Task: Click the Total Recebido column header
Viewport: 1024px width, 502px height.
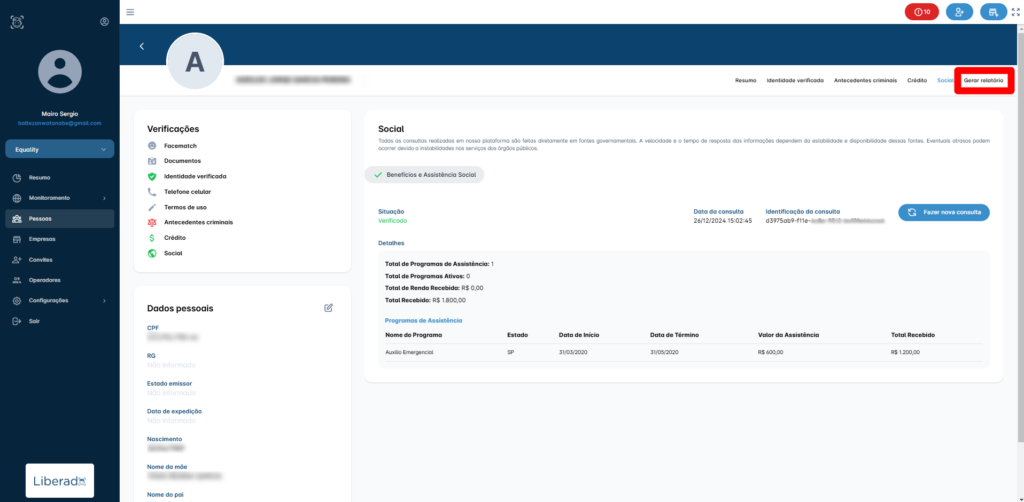Action: pyautogui.click(x=913, y=335)
